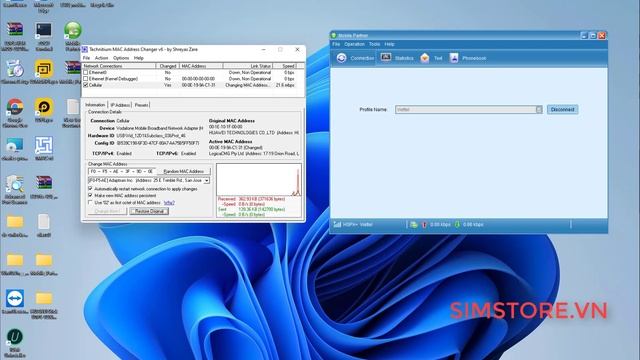
Task: Switch to the Information tab
Action: point(95,105)
